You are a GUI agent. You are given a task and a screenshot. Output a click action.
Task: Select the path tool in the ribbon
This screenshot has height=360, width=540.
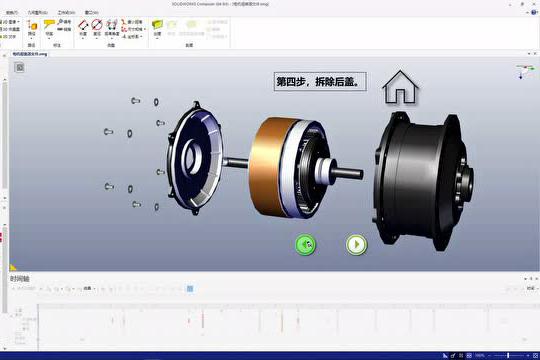point(32,28)
